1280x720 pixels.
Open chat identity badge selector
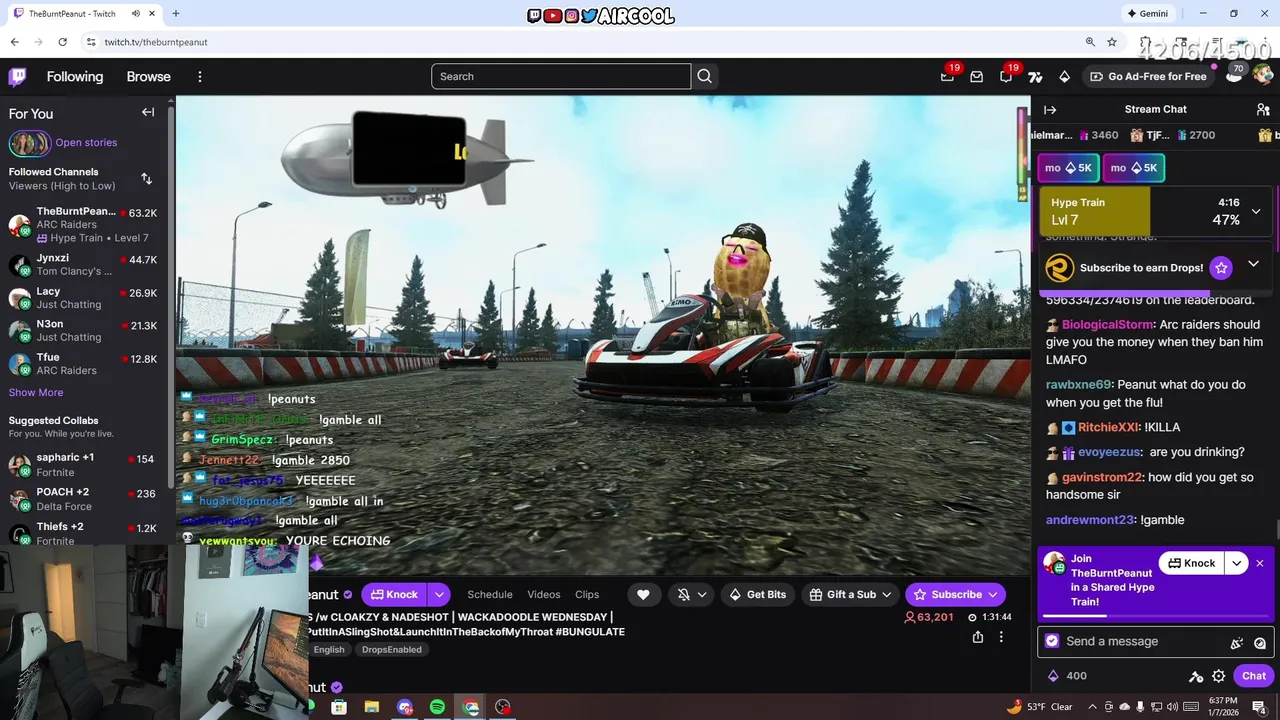[1052, 642]
